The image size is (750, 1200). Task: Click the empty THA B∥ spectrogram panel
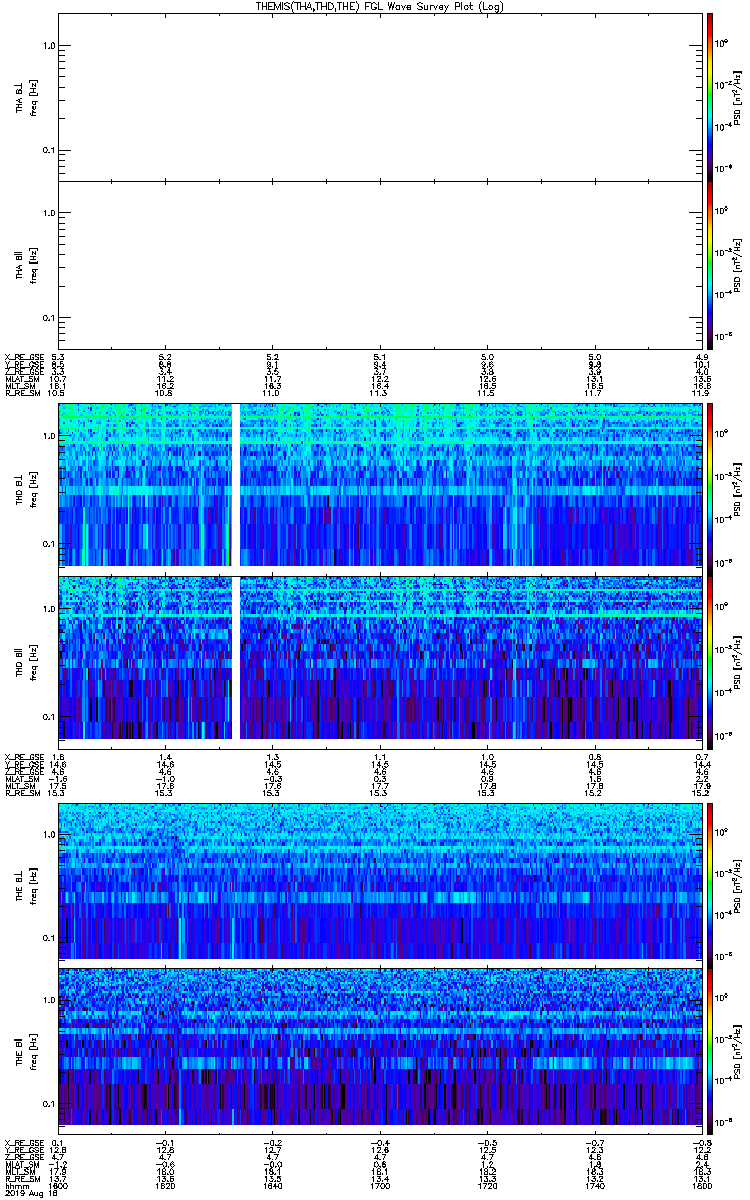click(x=379, y=265)
